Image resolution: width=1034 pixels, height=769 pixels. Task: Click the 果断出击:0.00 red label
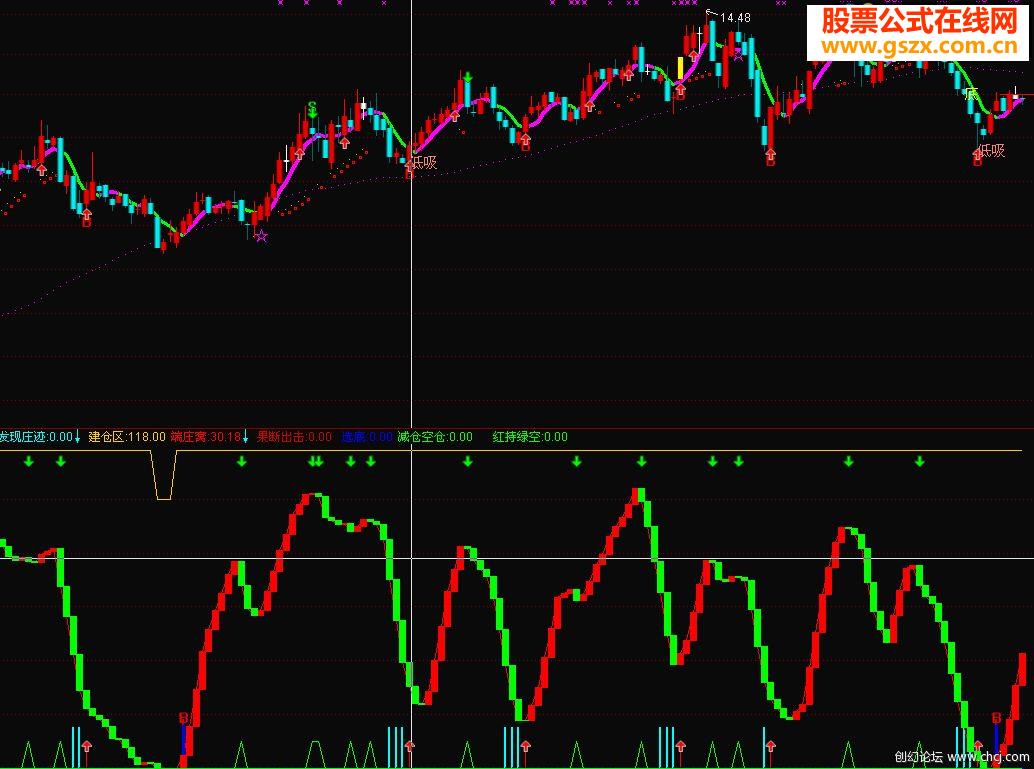coord(294,437)
